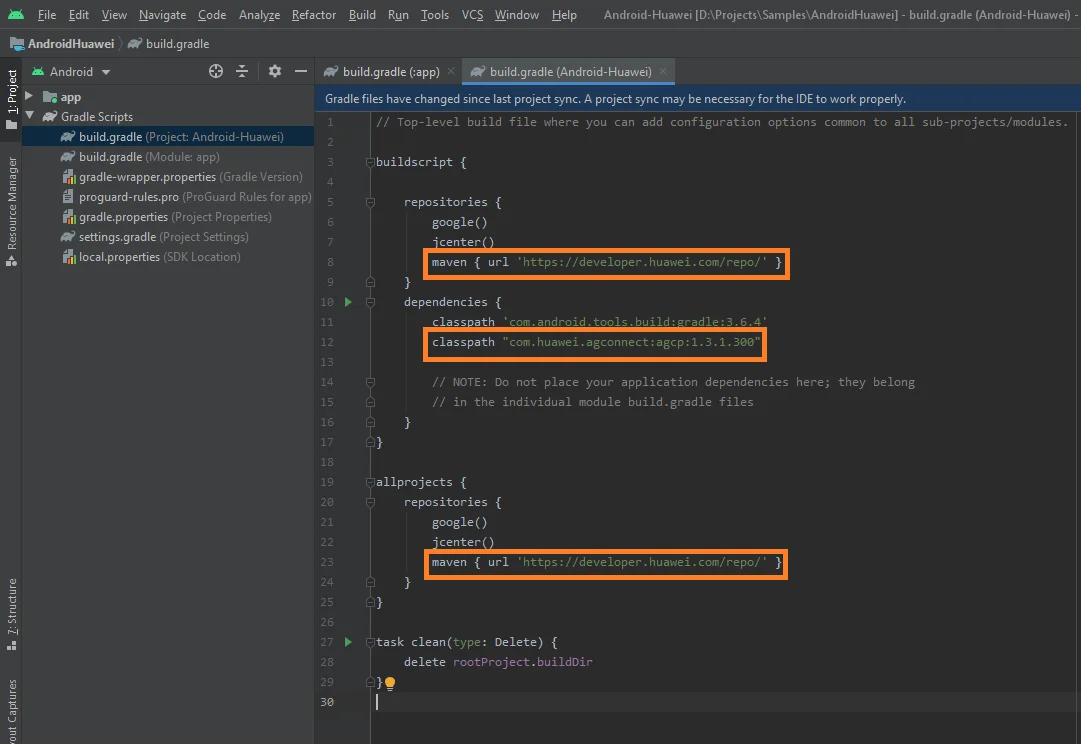Viewport: 1081px width, 744px height.
Task: Open the Refactor menu
Action: [314, 15]
